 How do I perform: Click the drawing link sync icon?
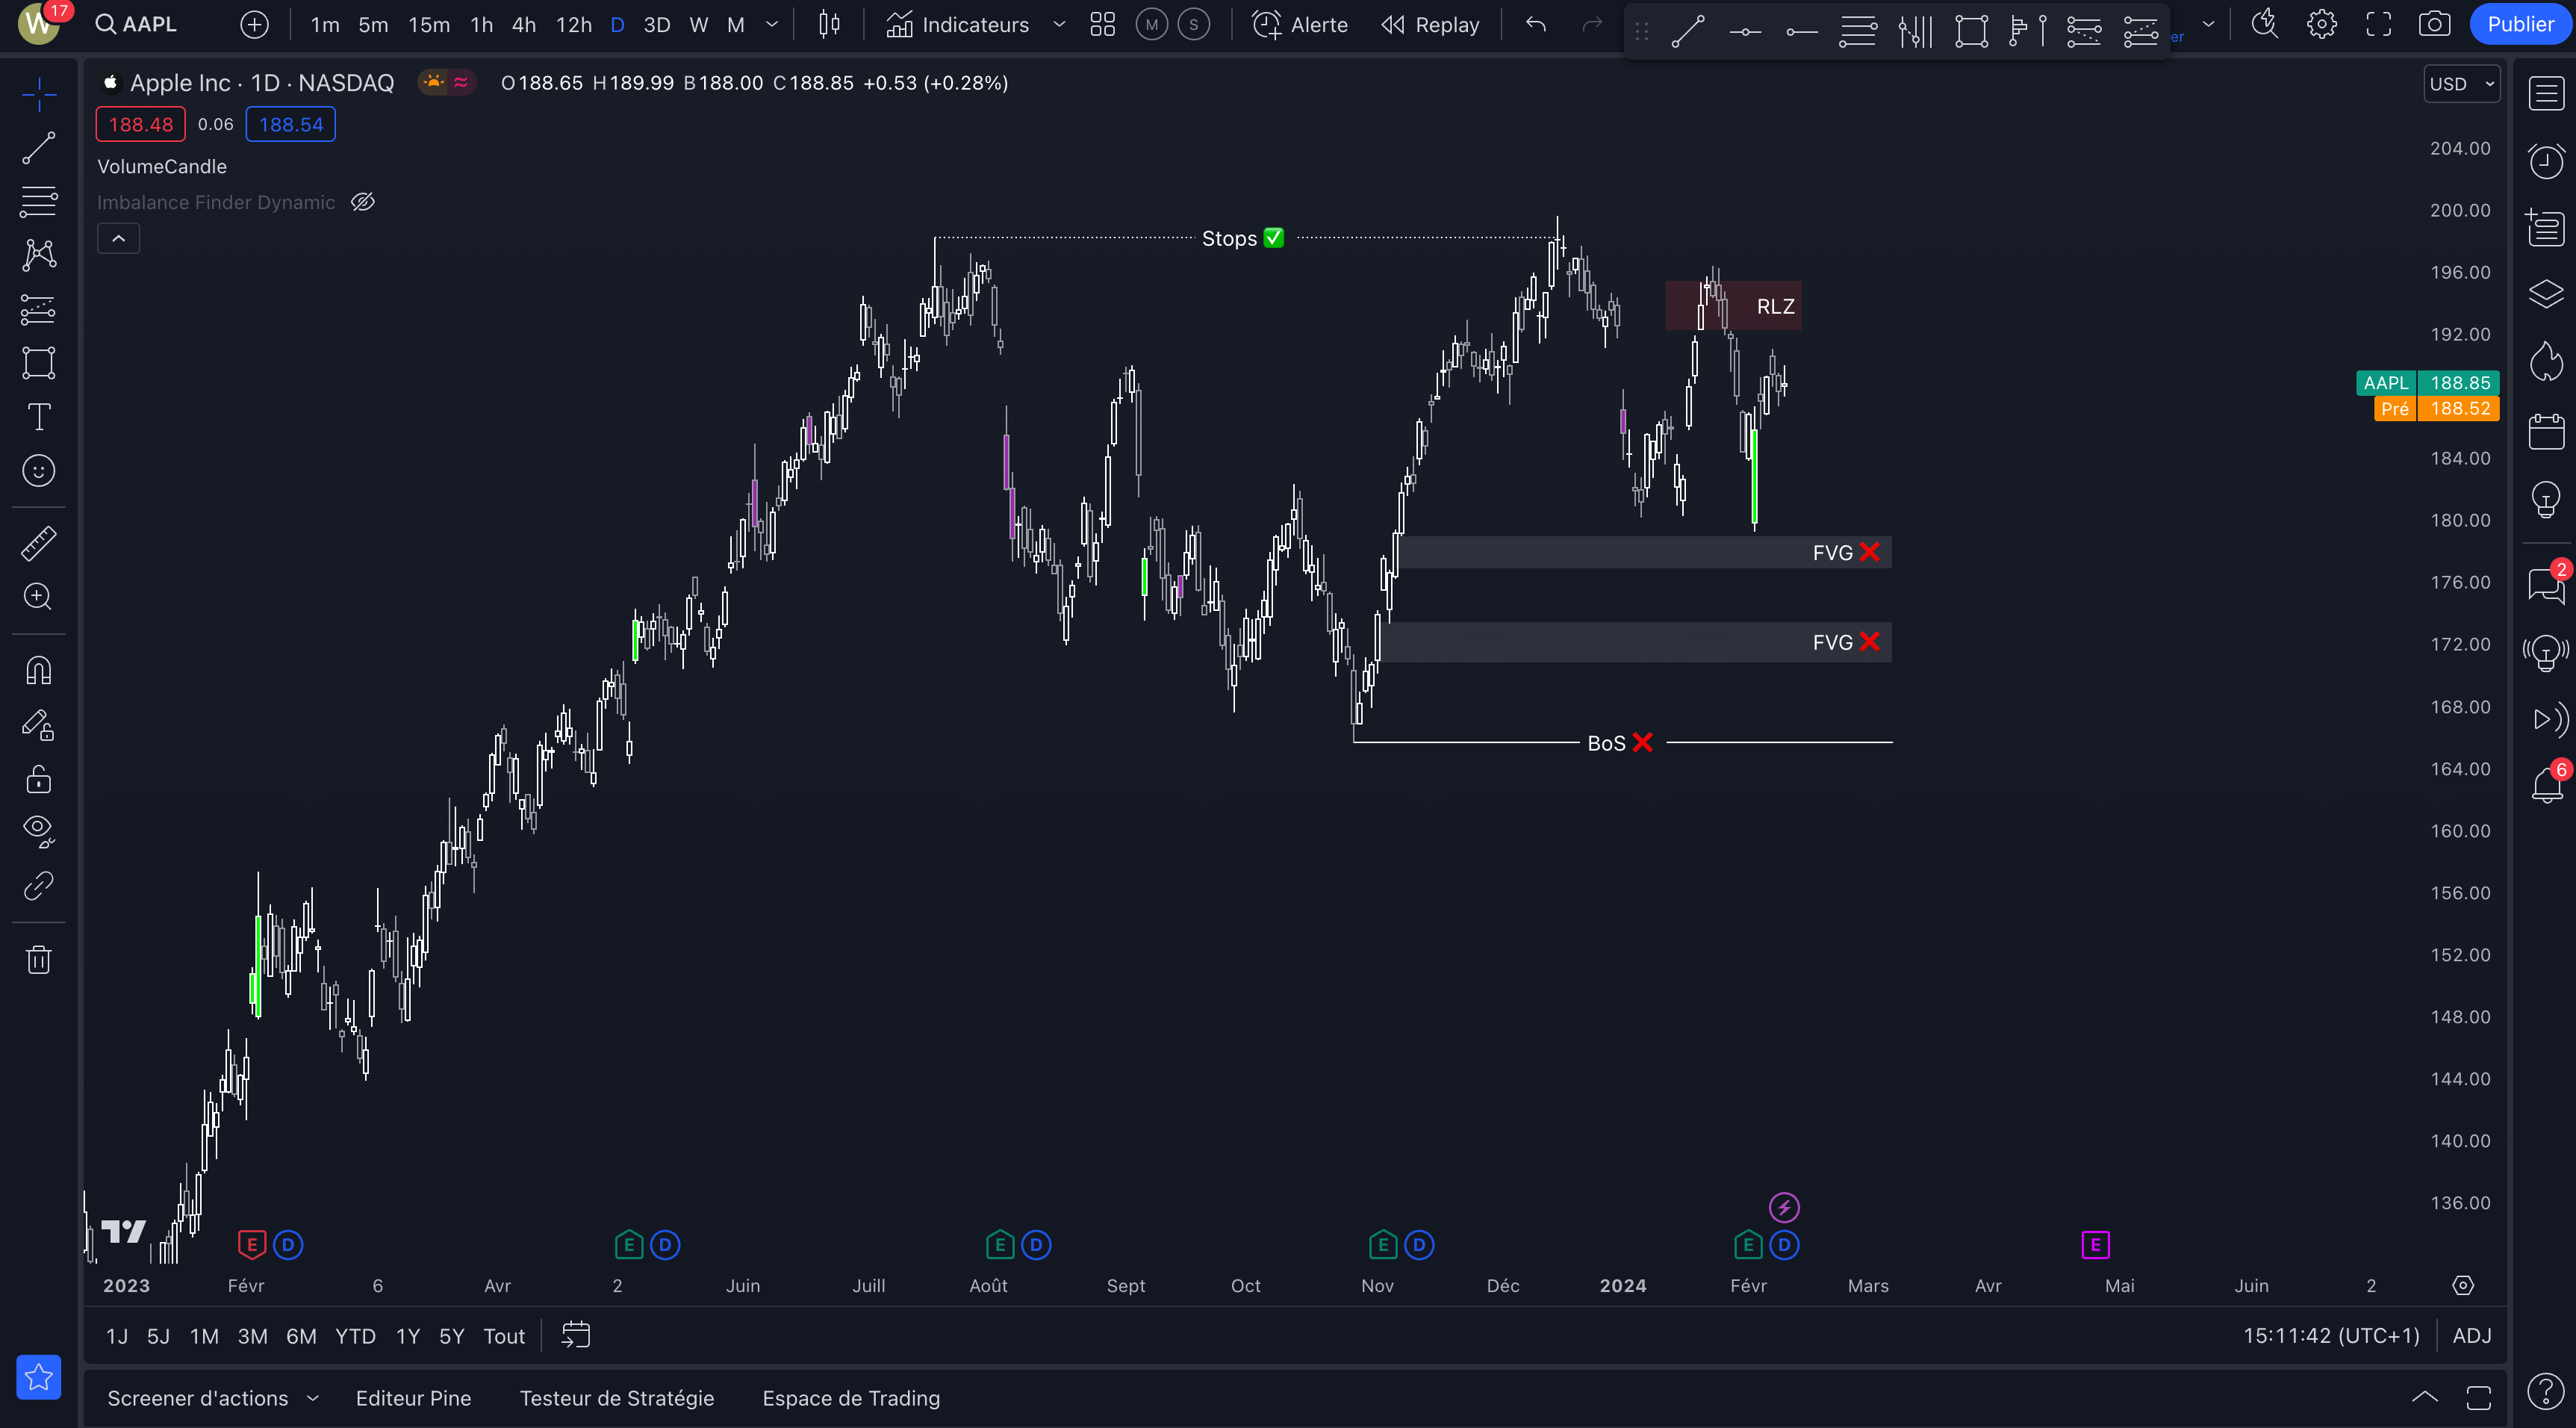click(x=39, y=885)
